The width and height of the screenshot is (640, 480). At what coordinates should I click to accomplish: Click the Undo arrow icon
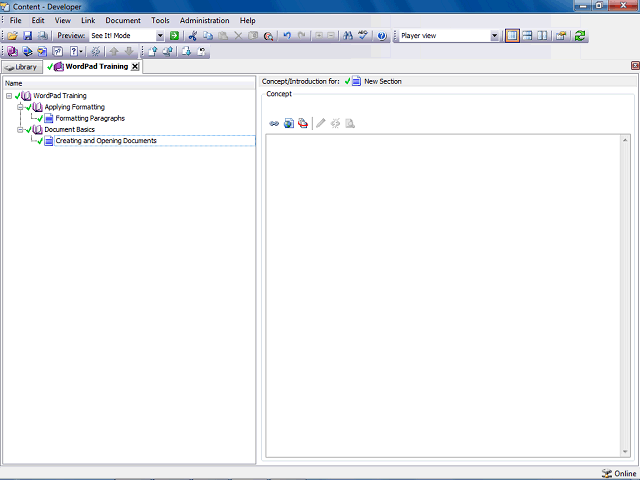[287, 36]
